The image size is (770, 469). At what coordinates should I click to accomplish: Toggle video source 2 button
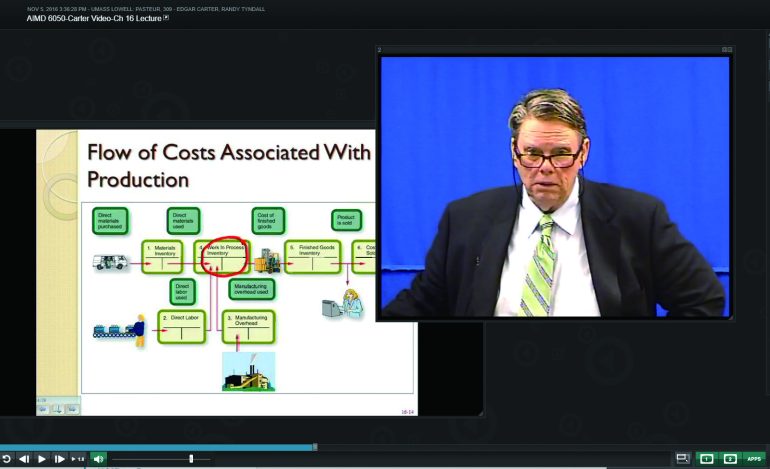730,458
